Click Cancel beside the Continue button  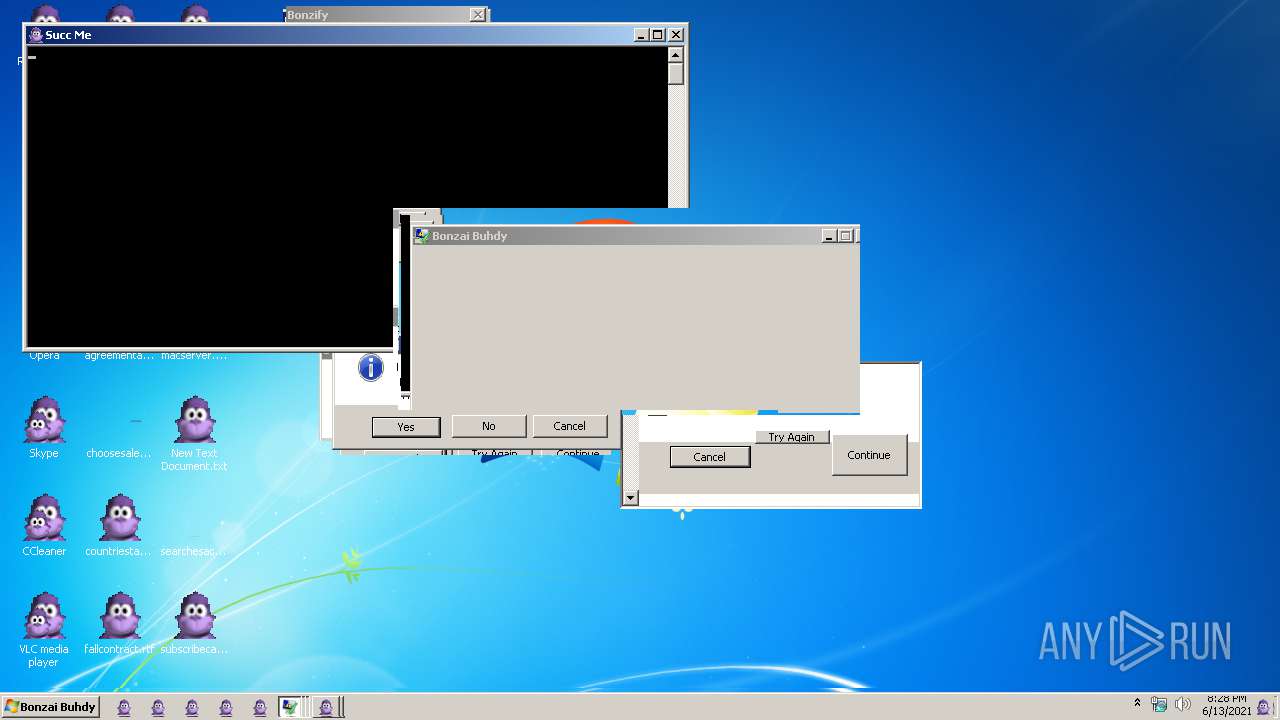point(709,457)
